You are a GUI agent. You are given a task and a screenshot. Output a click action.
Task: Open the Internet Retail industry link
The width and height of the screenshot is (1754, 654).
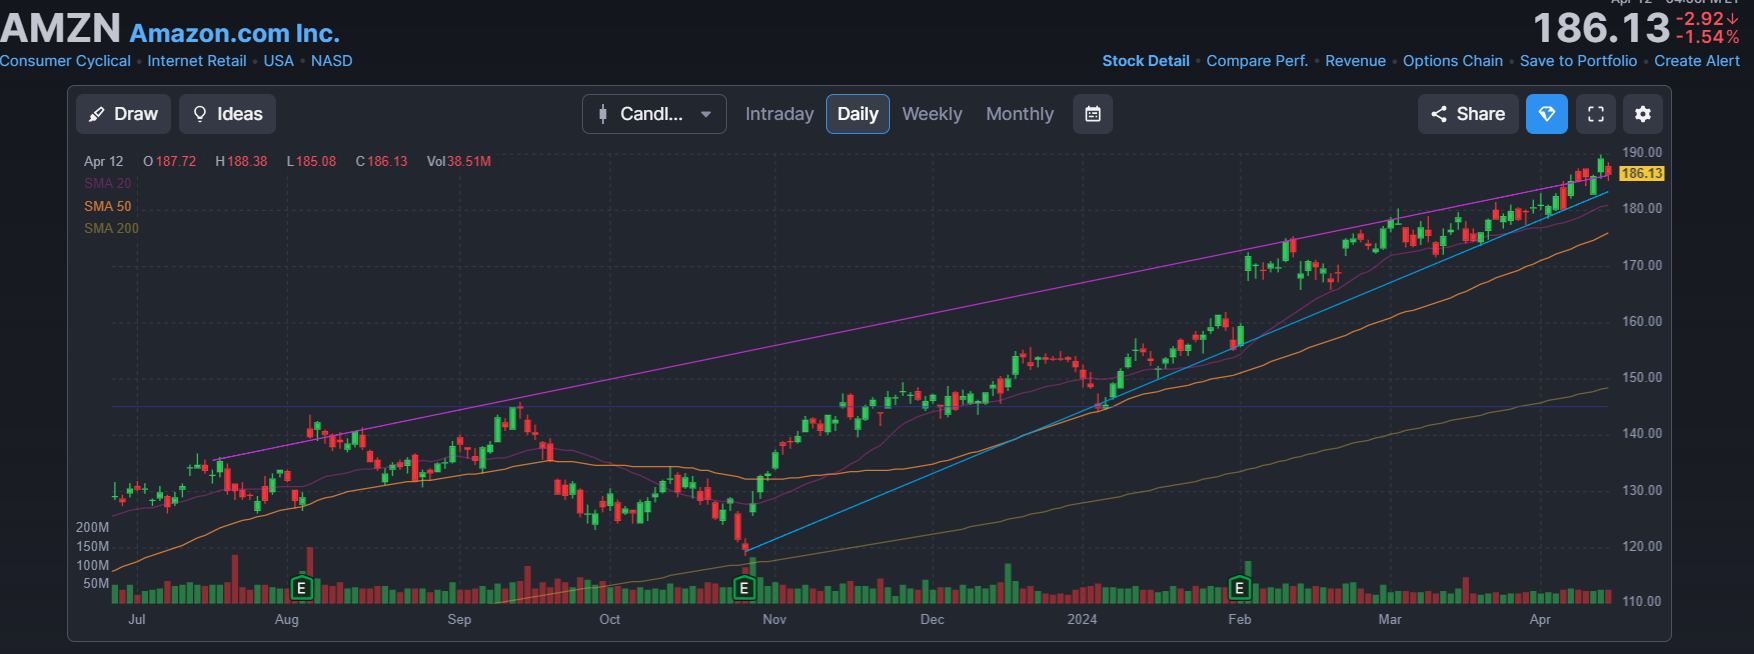pyautogui.click(x=197, y=61)
